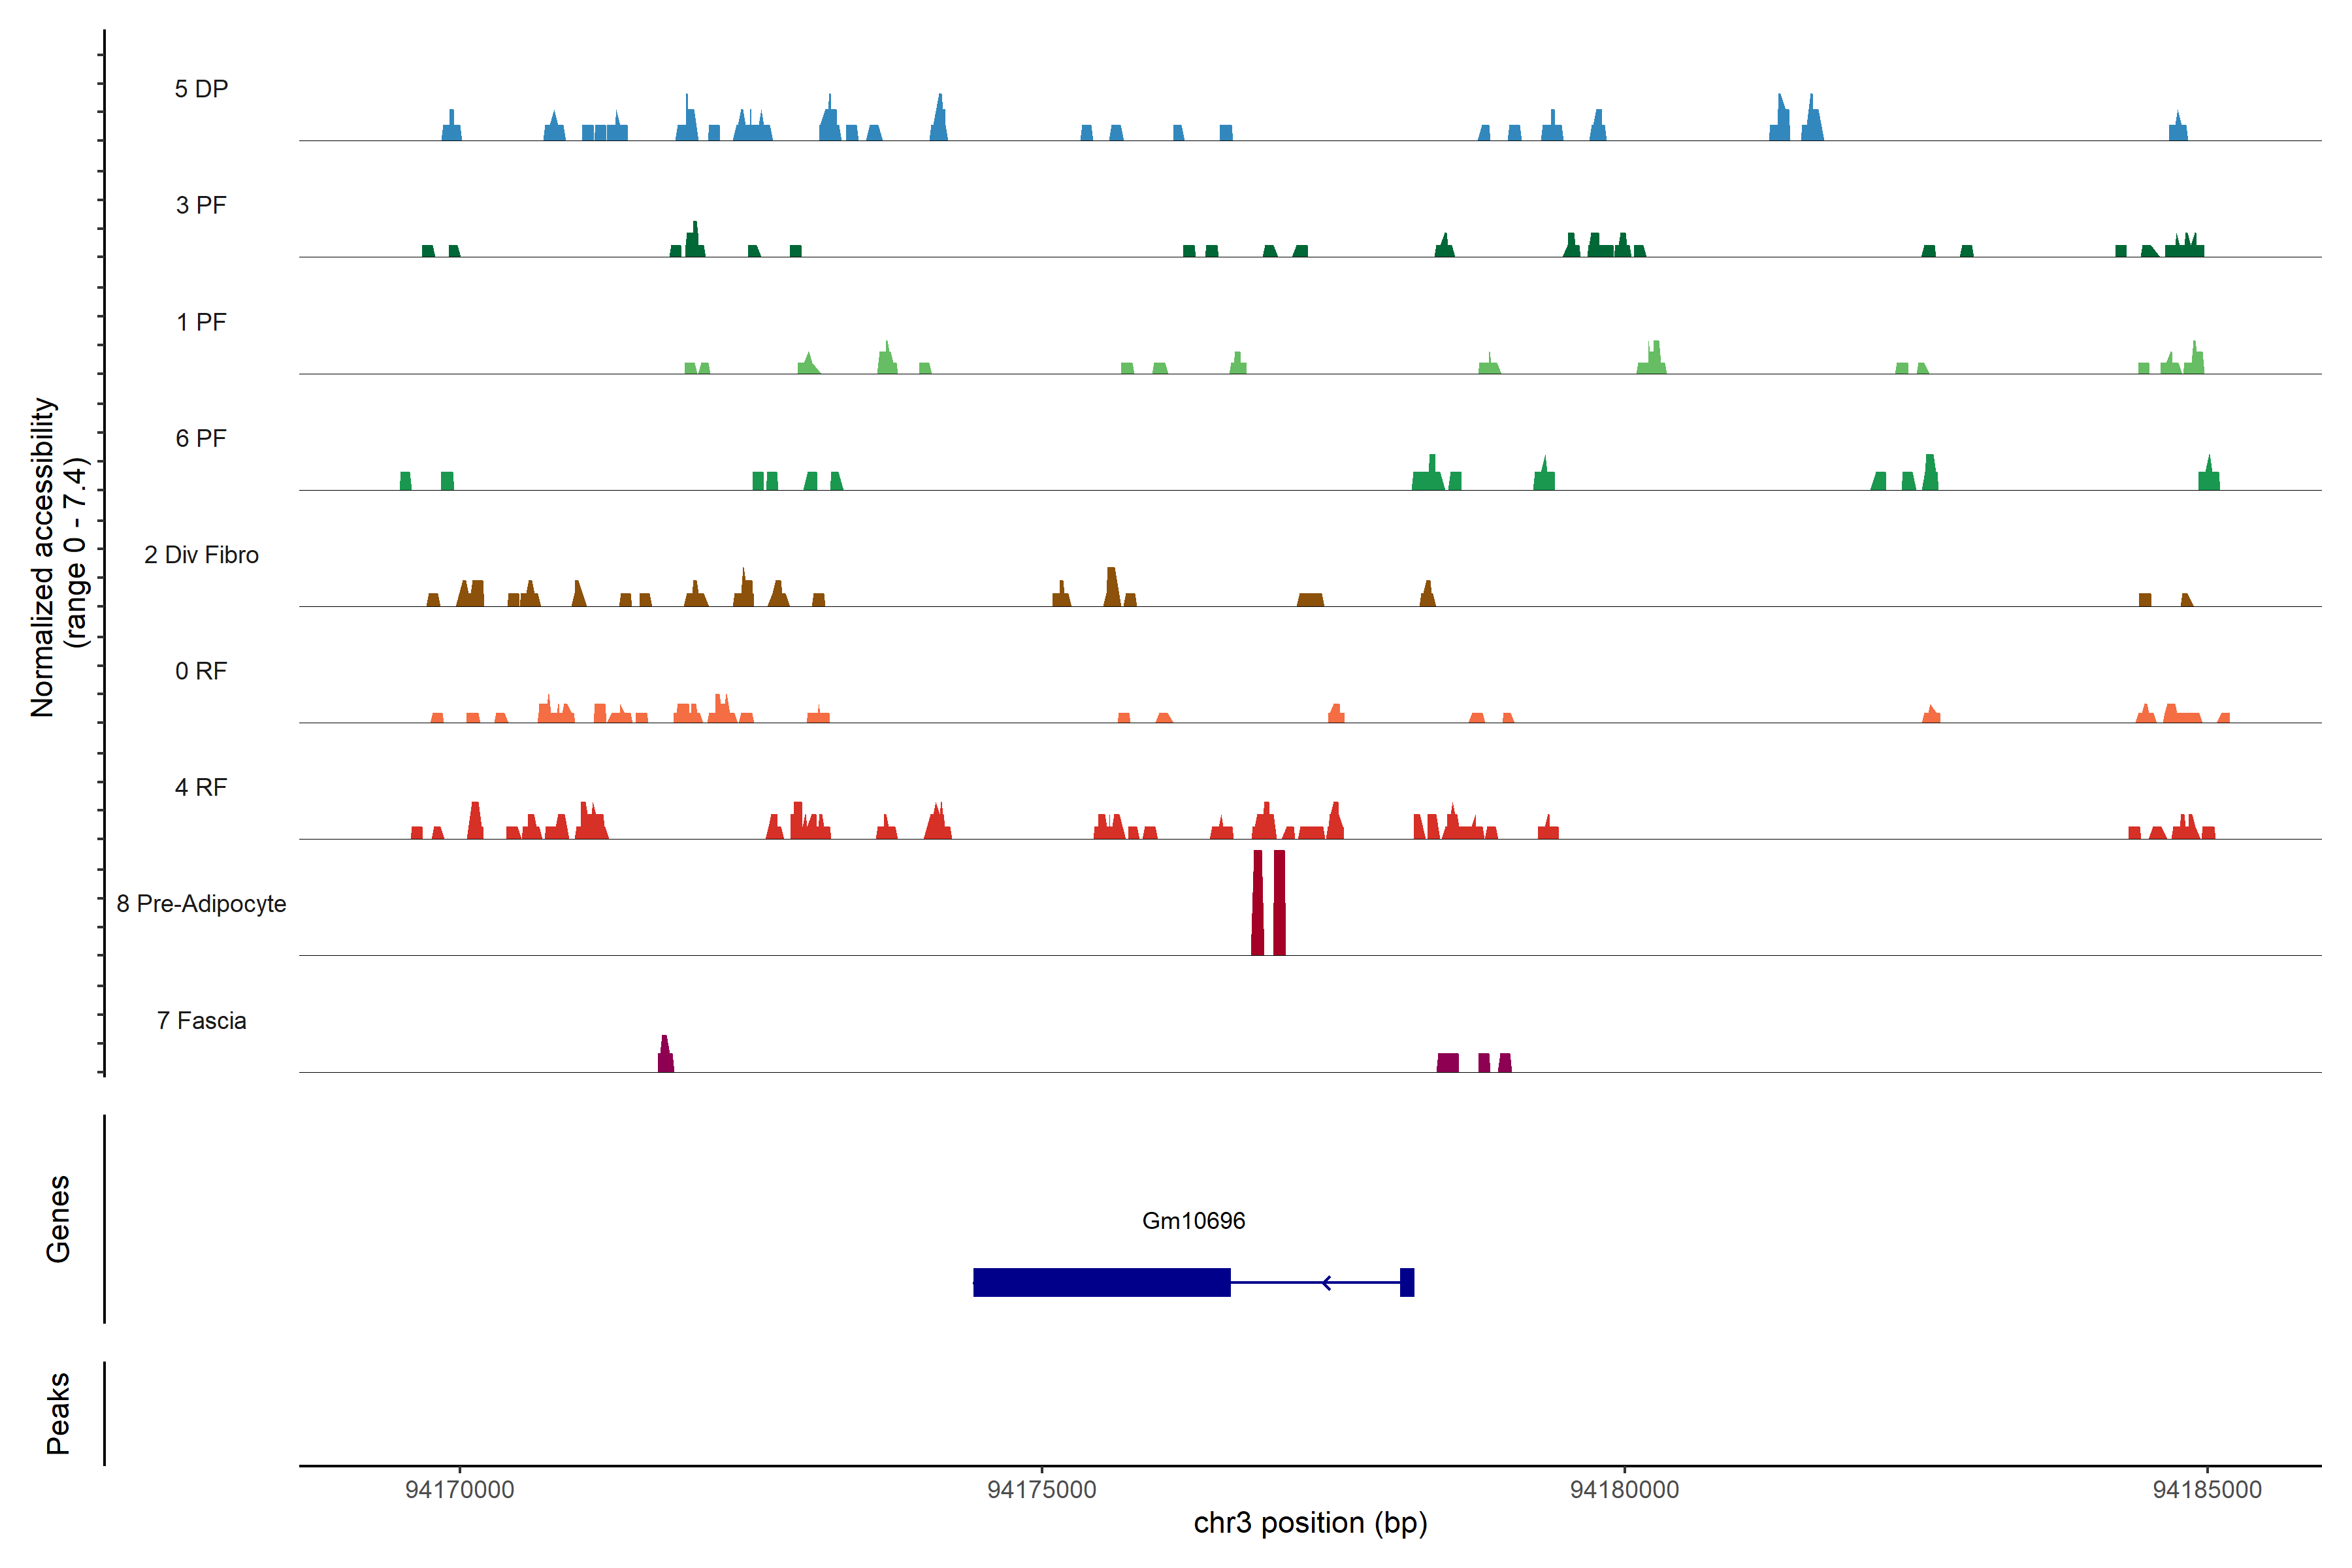Image resolution: width=2352 pixels, height=1568 pixels.
Task: Click the 94175000 axis tick label
Action: pyautogui.click(x=1041, y=1489)
